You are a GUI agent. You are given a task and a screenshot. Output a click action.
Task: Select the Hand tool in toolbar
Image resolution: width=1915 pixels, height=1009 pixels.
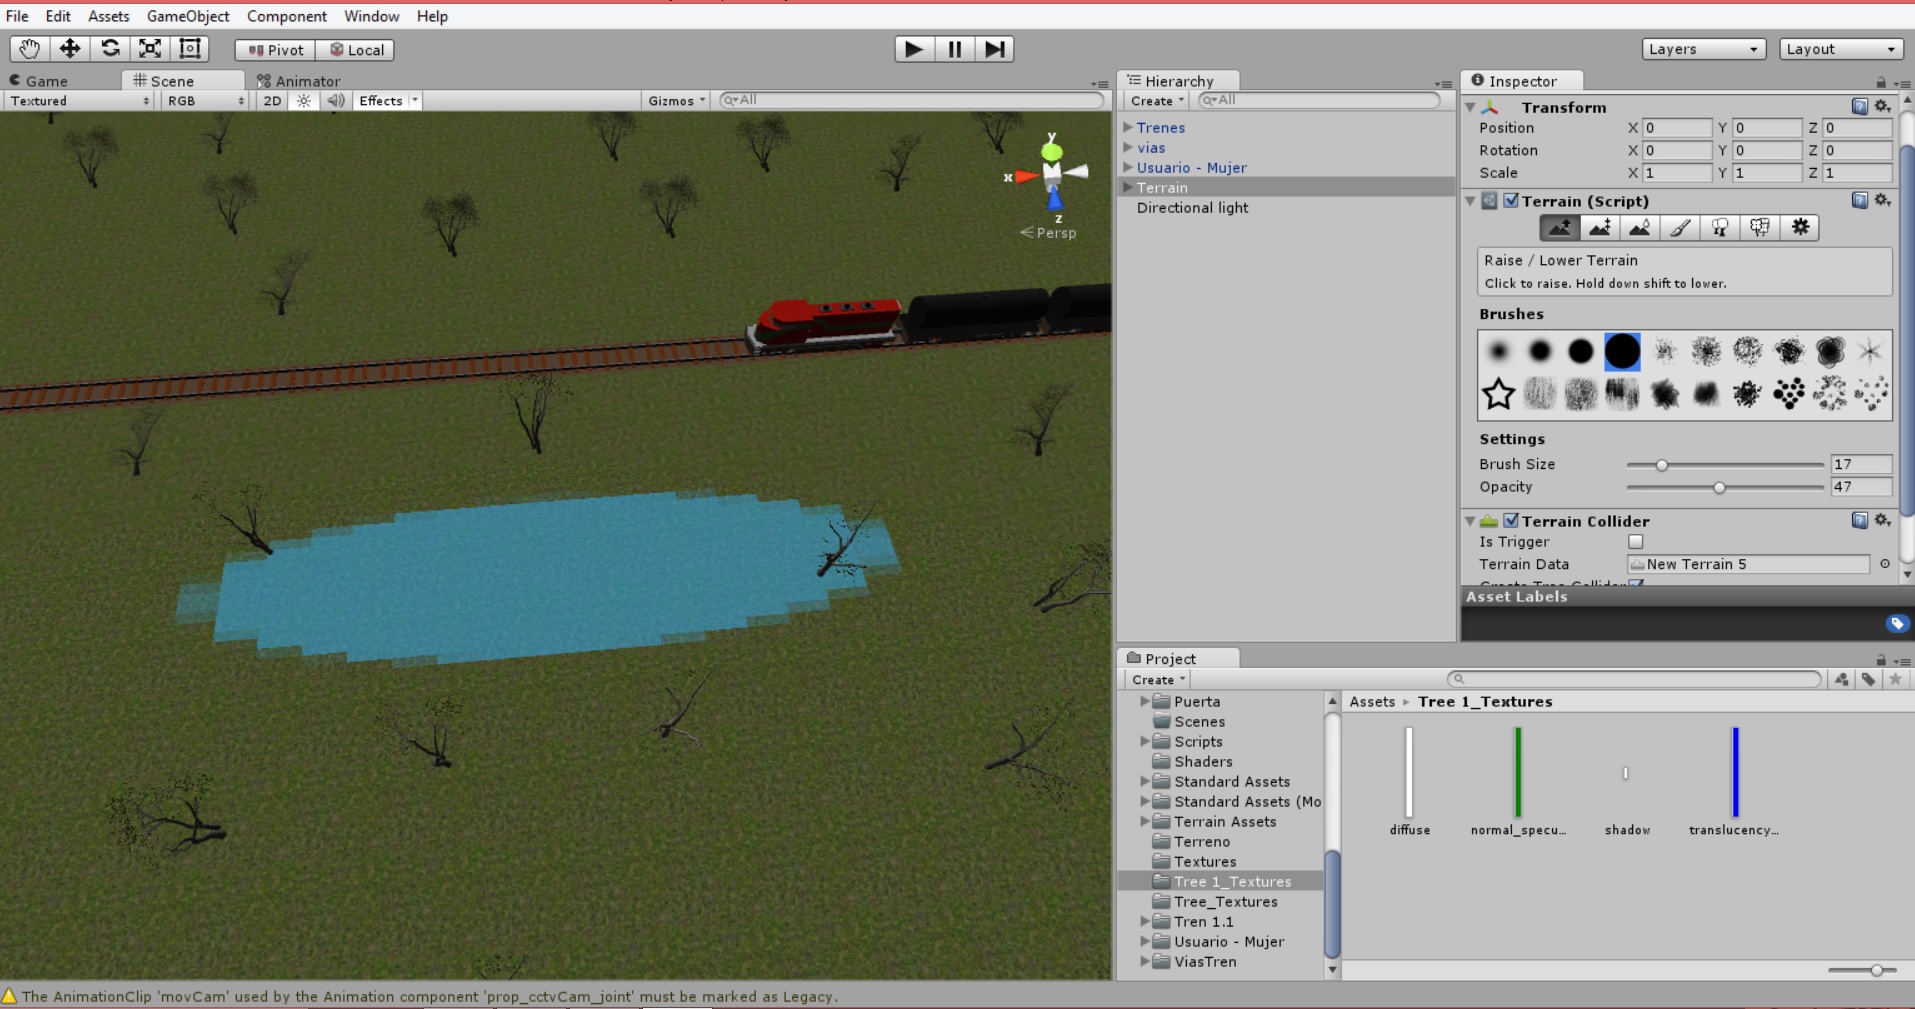click(29, 49)
